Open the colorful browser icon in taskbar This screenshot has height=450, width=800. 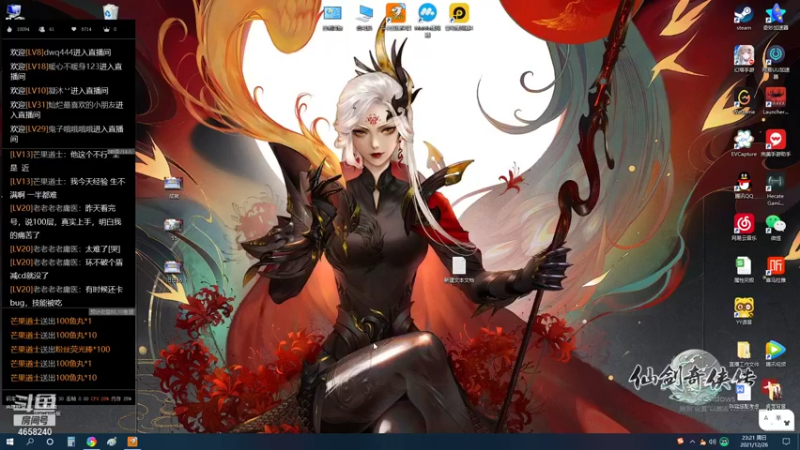[91, 442]
